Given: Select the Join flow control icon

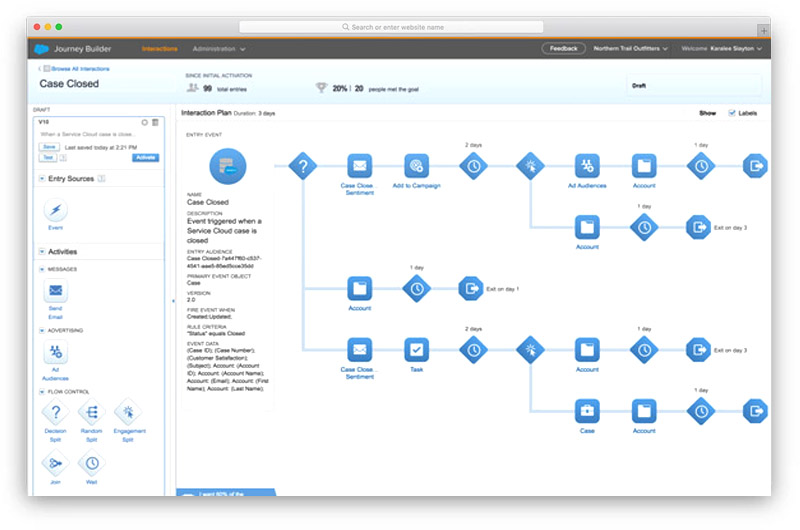Looking at the screenshot, I should [57, 462].
